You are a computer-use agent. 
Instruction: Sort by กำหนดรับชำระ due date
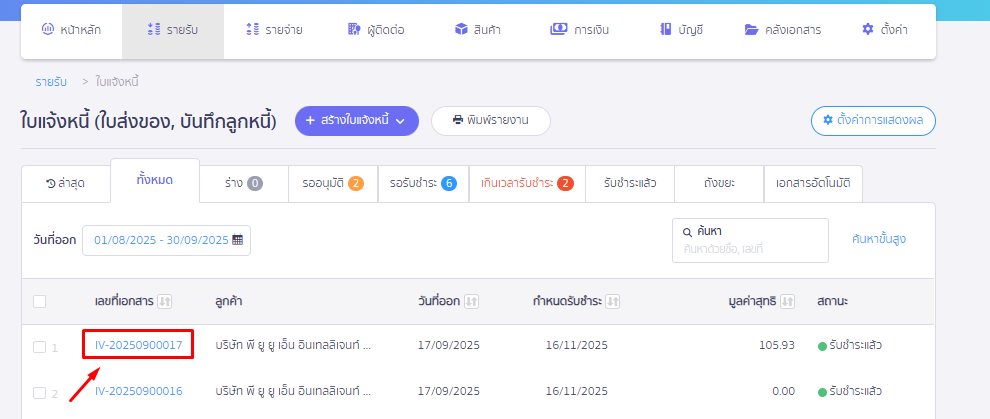(x=613, y=302)
